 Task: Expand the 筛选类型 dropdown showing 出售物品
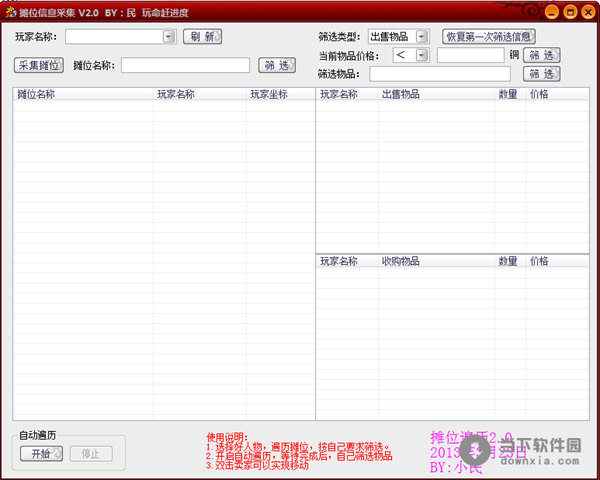coord(422,36)
